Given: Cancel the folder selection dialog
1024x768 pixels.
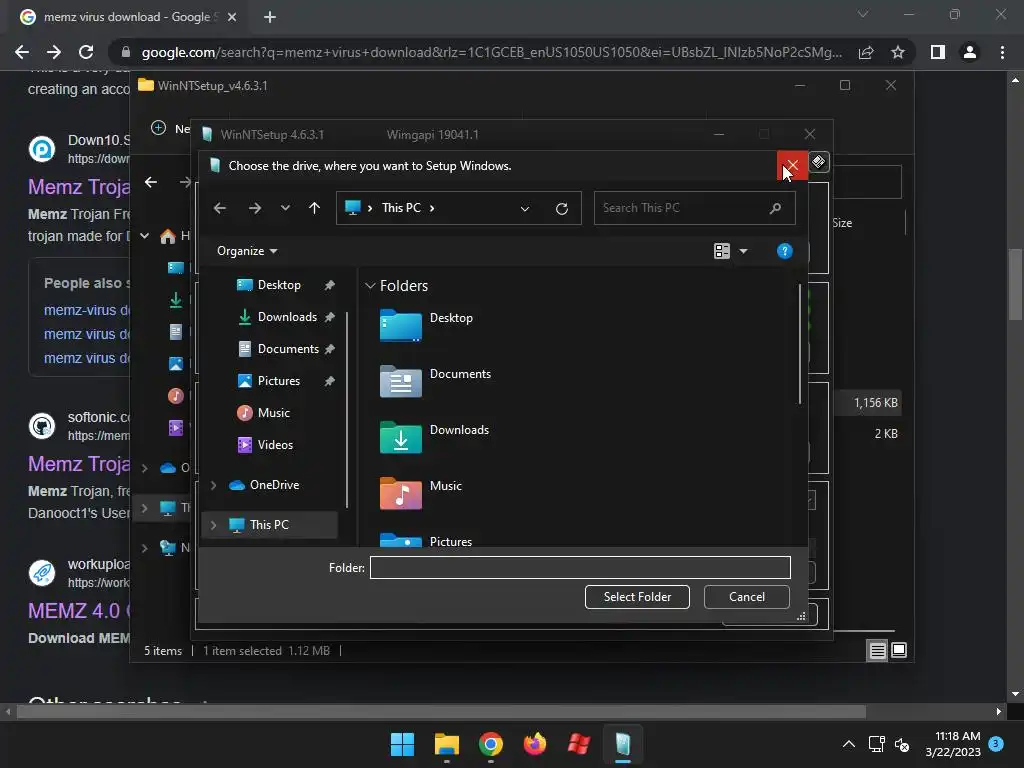Looking at the screenshot, I should (746, 597).
